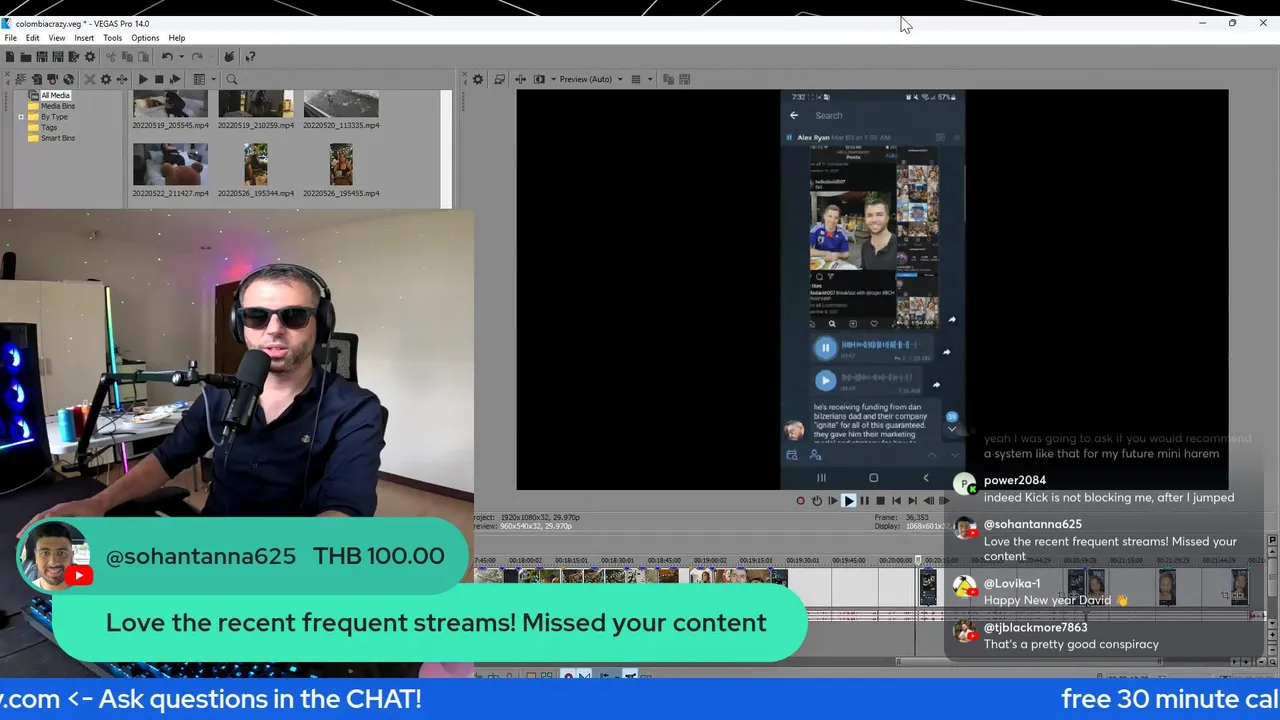
Task: Click the What's This help icon
Action: [x=250, y=57]
